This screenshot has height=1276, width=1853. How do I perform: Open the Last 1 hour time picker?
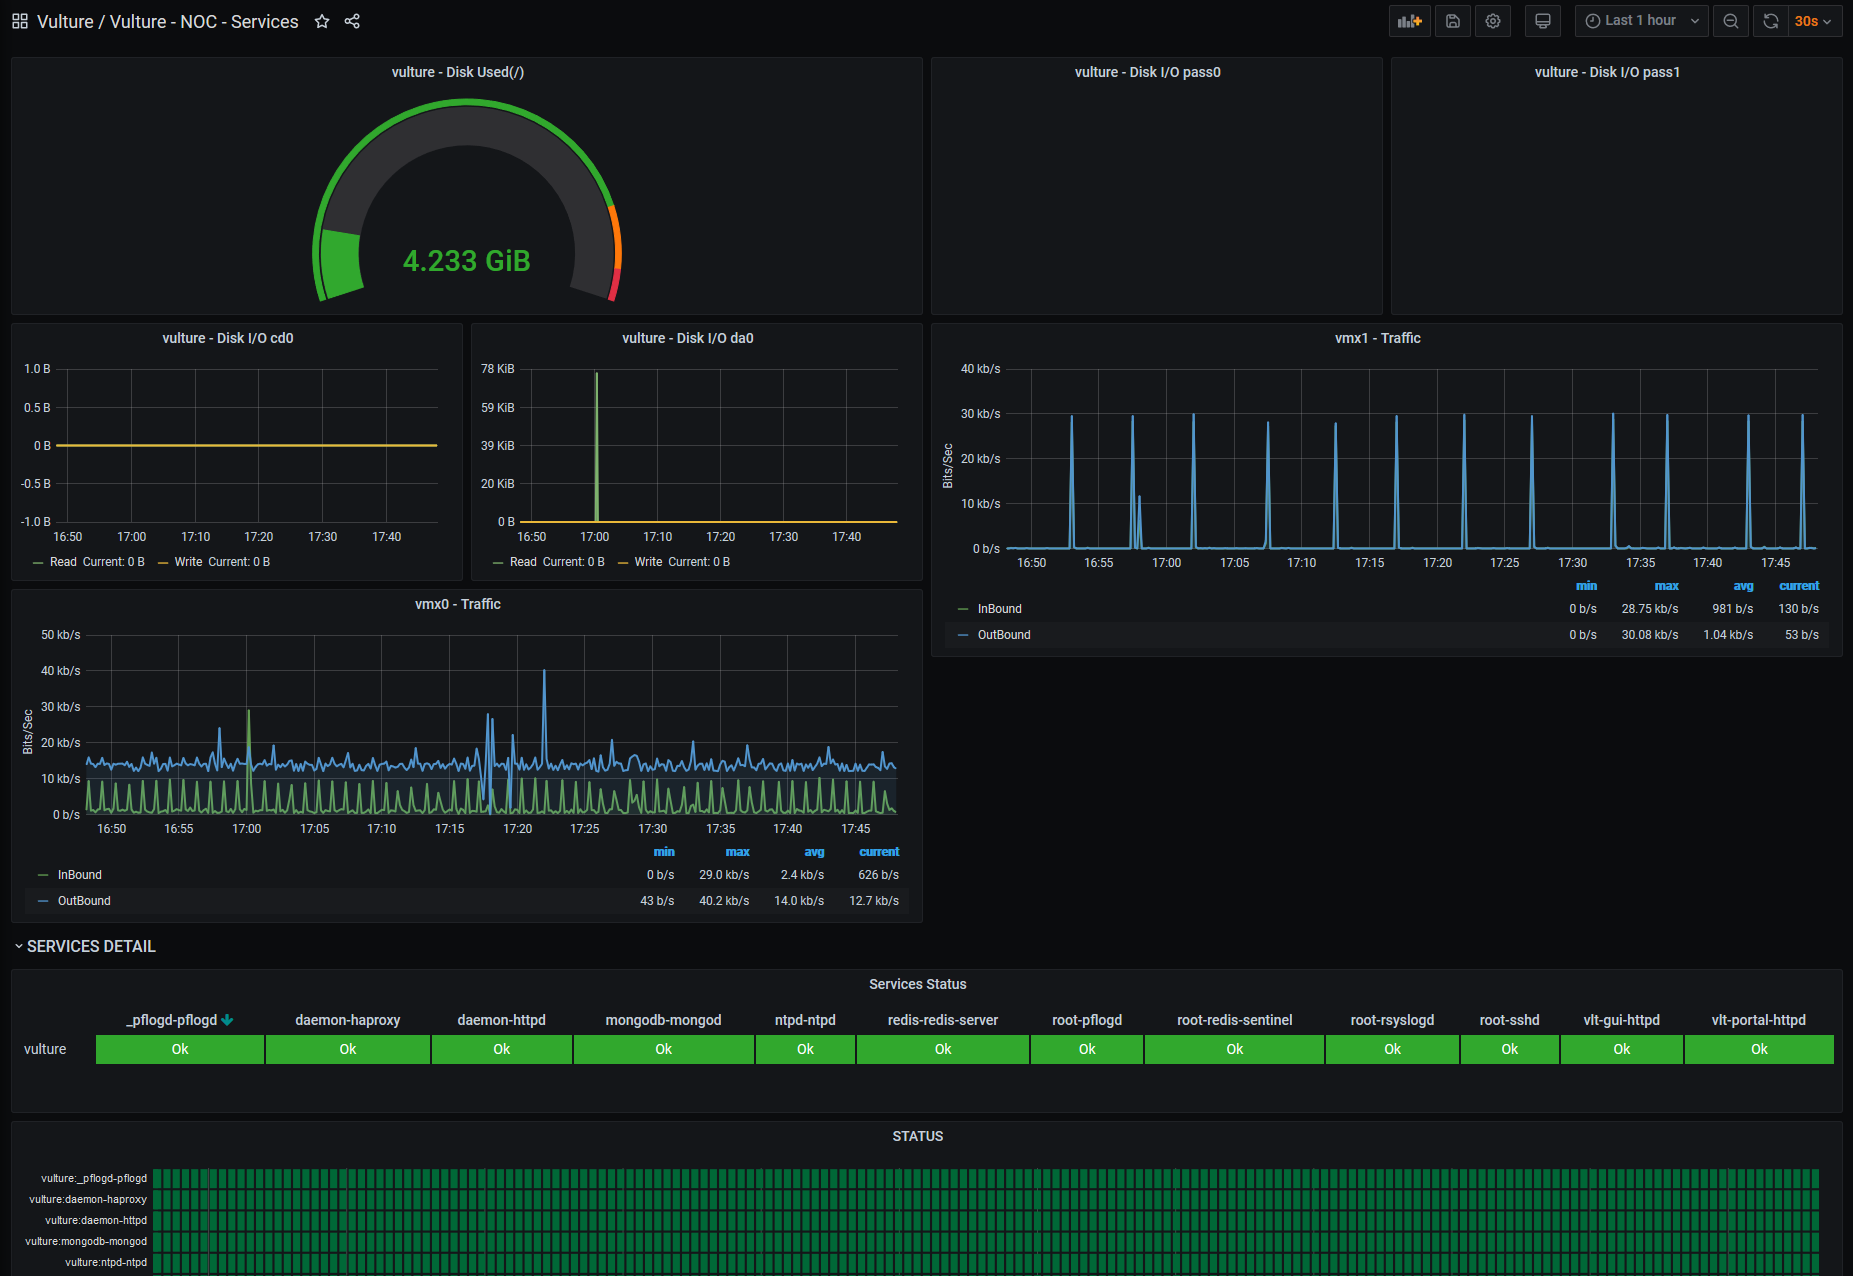[1641, 21]
